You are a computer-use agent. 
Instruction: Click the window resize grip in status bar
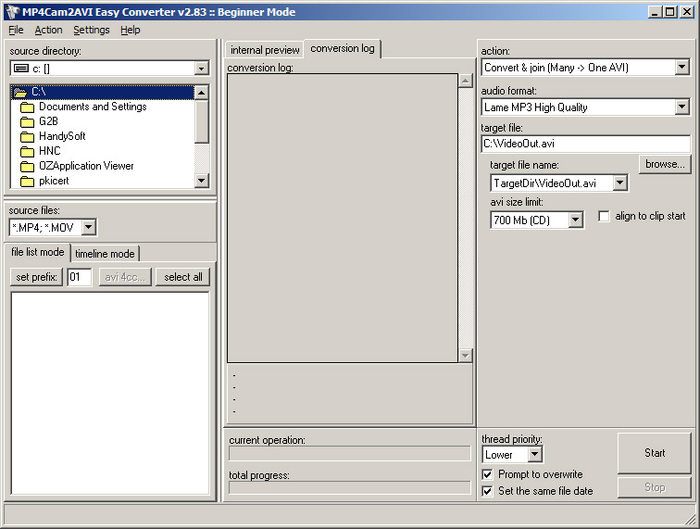[690, 517]
